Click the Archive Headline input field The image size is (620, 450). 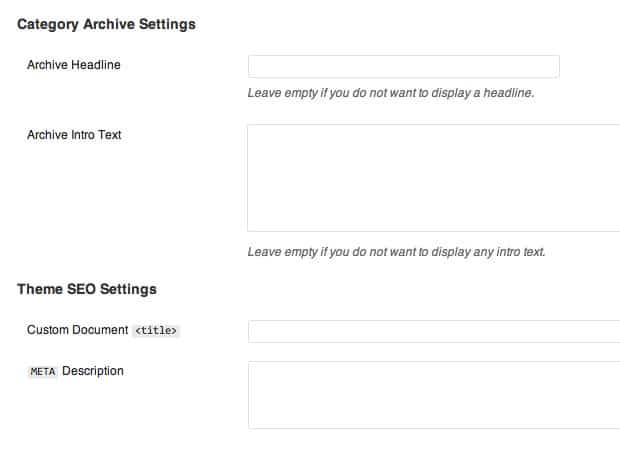point(404,66)
